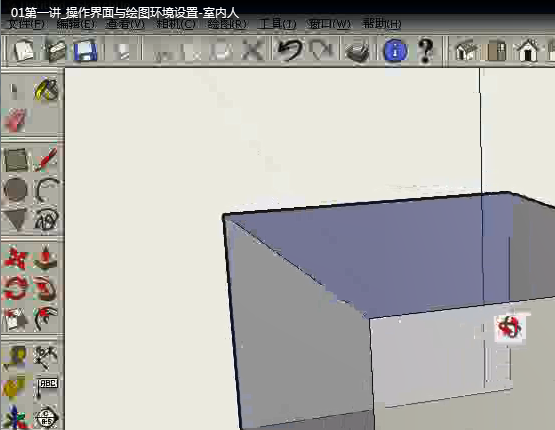Image resolution: width=555 pixels, height=430 pixels.
Task: Select the Section Plane tool
Action: 46,417
